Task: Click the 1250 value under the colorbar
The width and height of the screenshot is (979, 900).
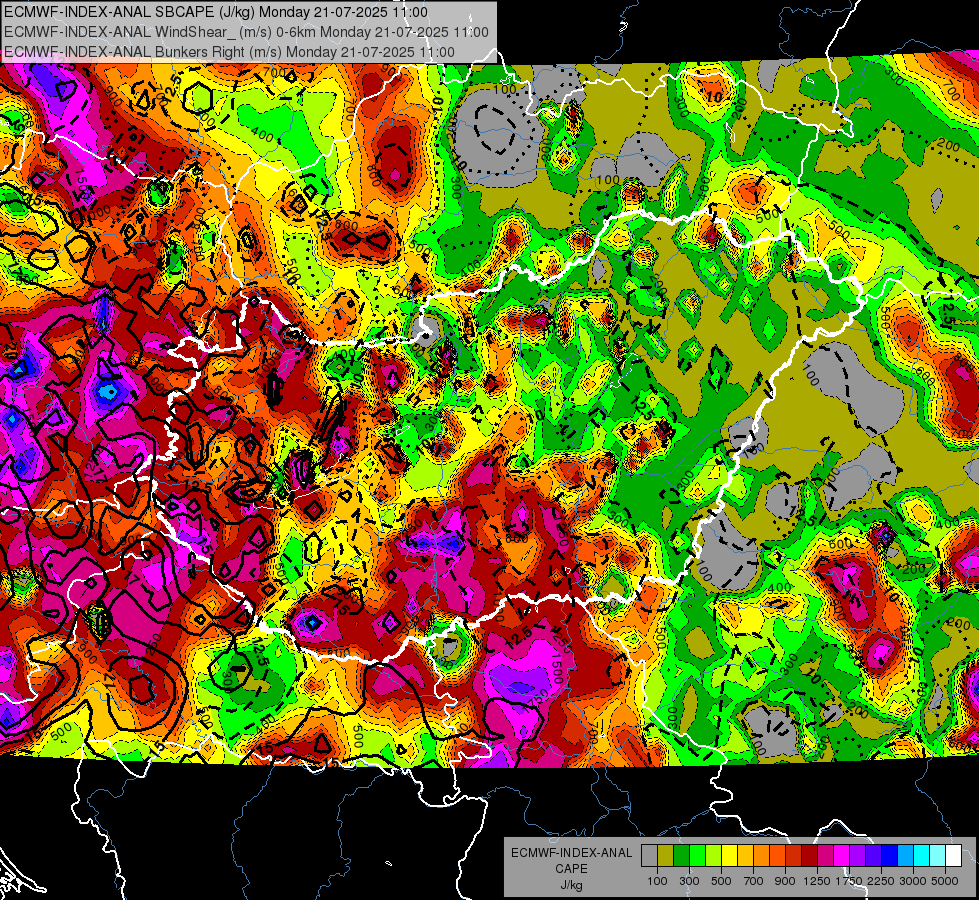Action: (x=817, y=881)
